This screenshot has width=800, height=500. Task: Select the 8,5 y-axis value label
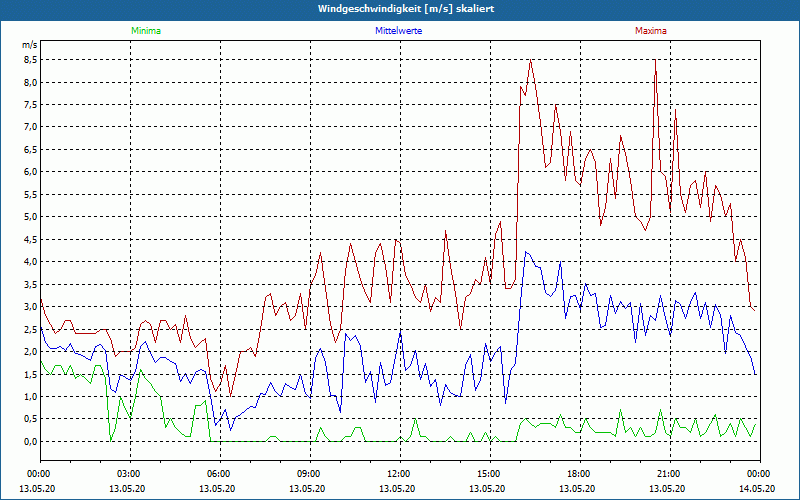tap(29, 59)
